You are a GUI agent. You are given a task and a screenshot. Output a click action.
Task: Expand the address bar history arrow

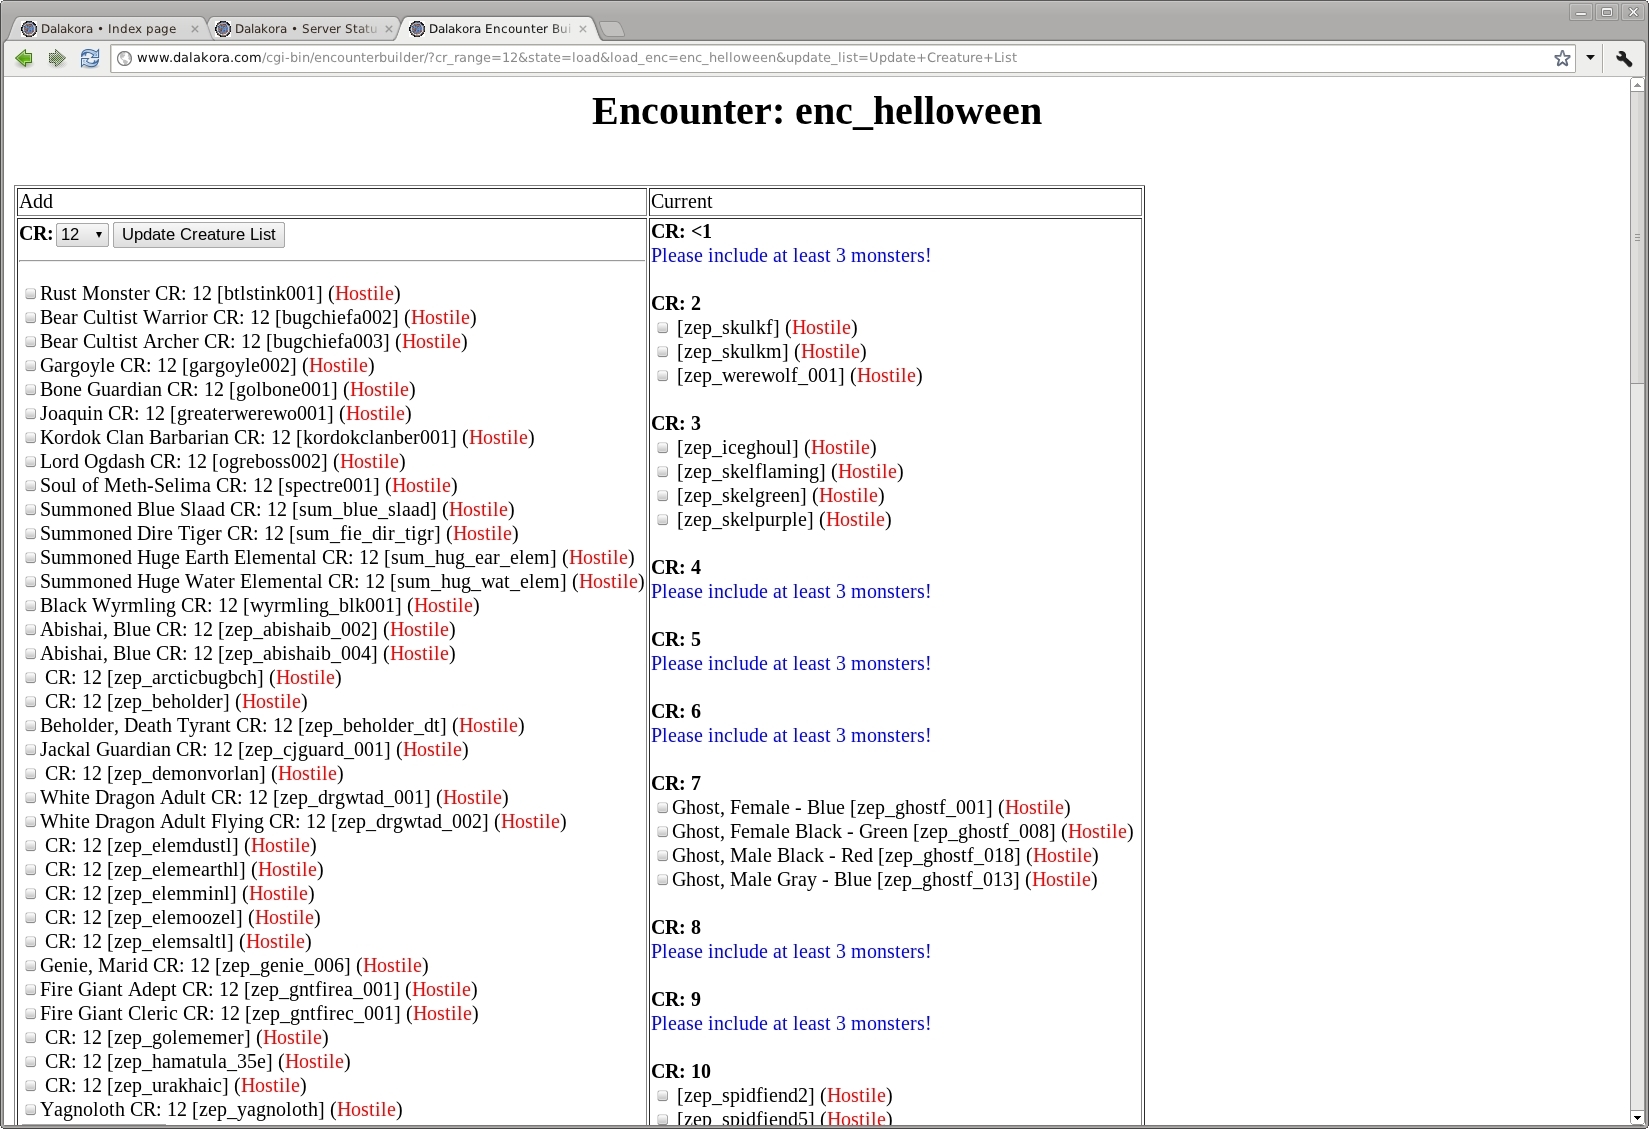pos(1590,58)
